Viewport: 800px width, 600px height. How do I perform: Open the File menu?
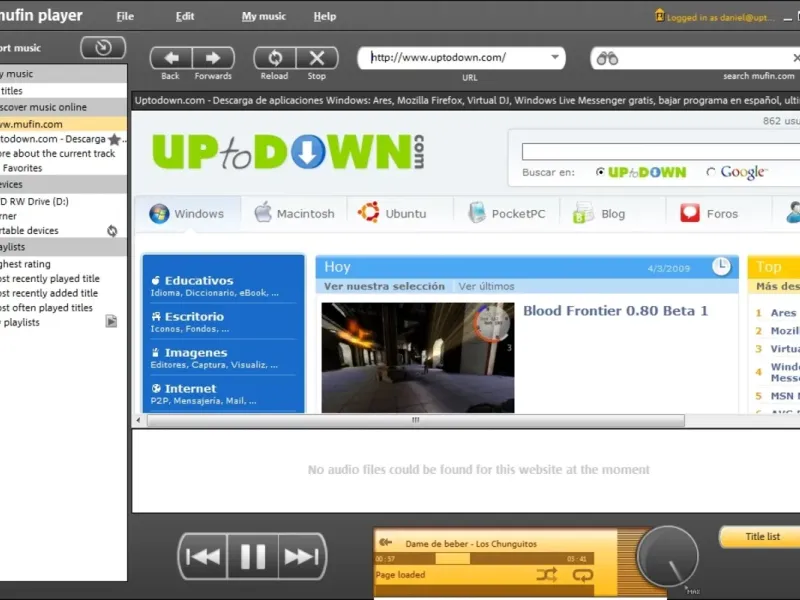(x=125, y=16)
